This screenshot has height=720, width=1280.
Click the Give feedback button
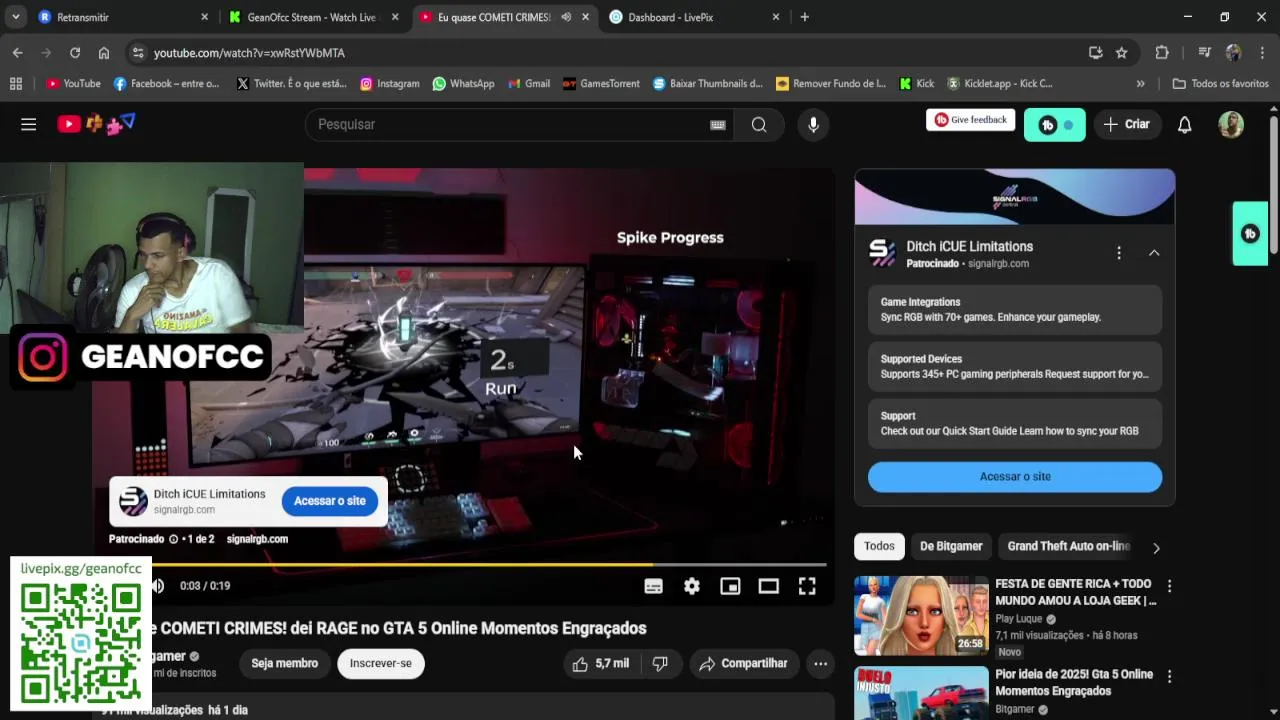click(x=970, y=120)
